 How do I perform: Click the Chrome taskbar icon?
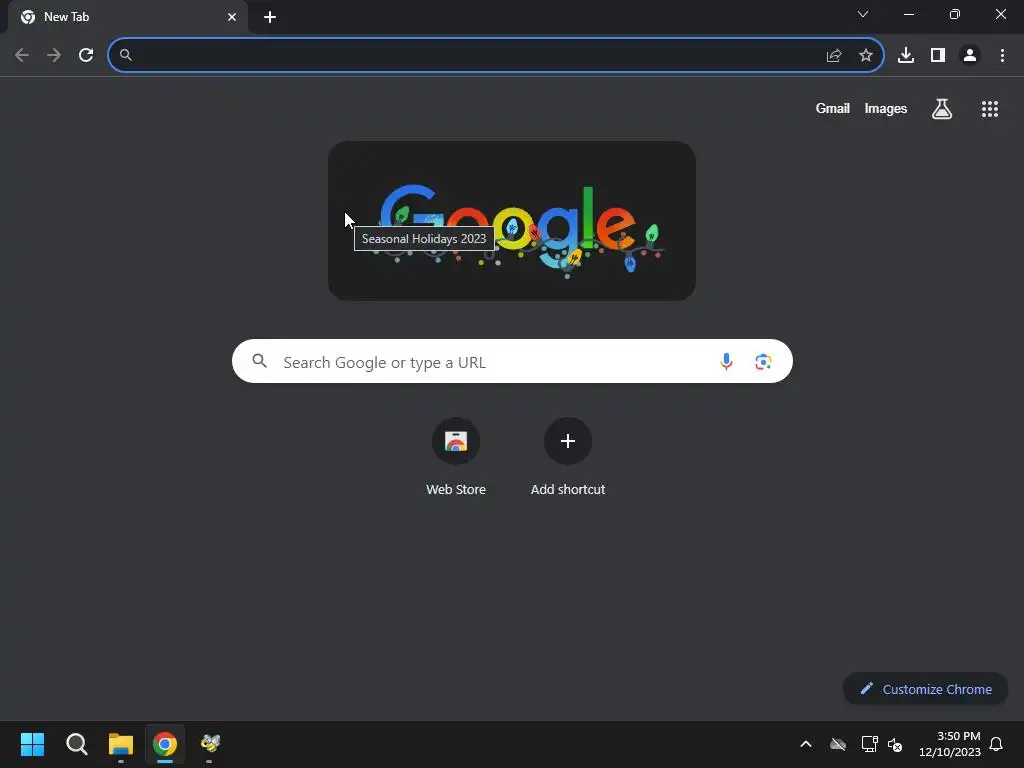[x=165, y=744]
